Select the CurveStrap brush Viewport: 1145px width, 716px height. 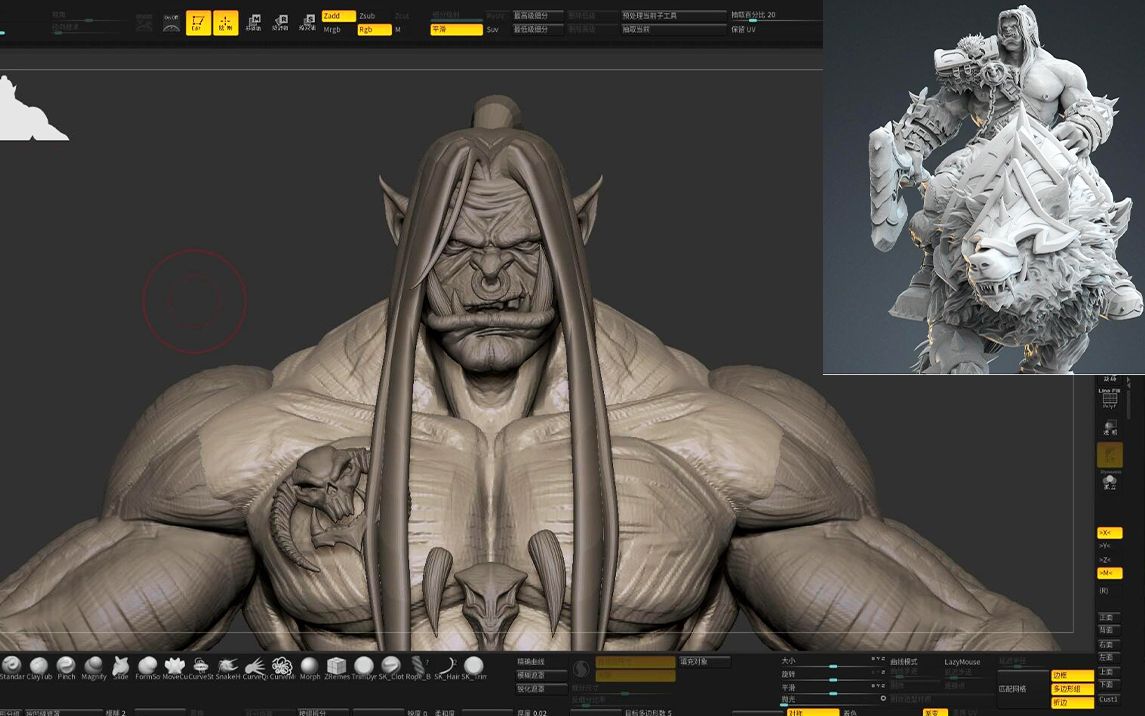(x=201, y=667)
